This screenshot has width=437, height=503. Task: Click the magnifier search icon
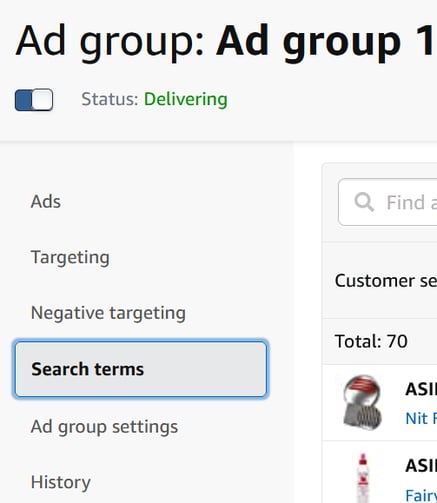pos(364,202)
